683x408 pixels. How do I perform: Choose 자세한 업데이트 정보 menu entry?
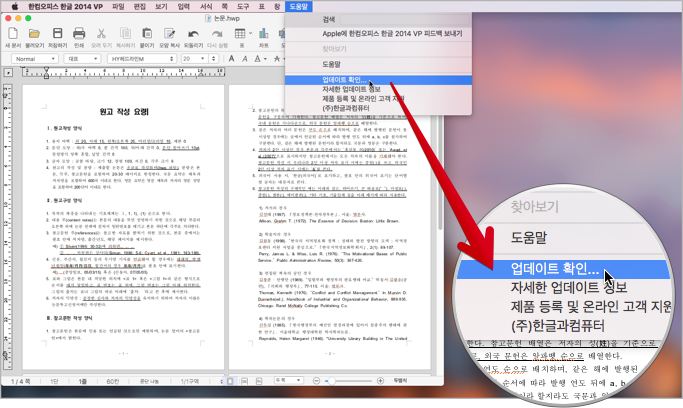pos(378,89)
